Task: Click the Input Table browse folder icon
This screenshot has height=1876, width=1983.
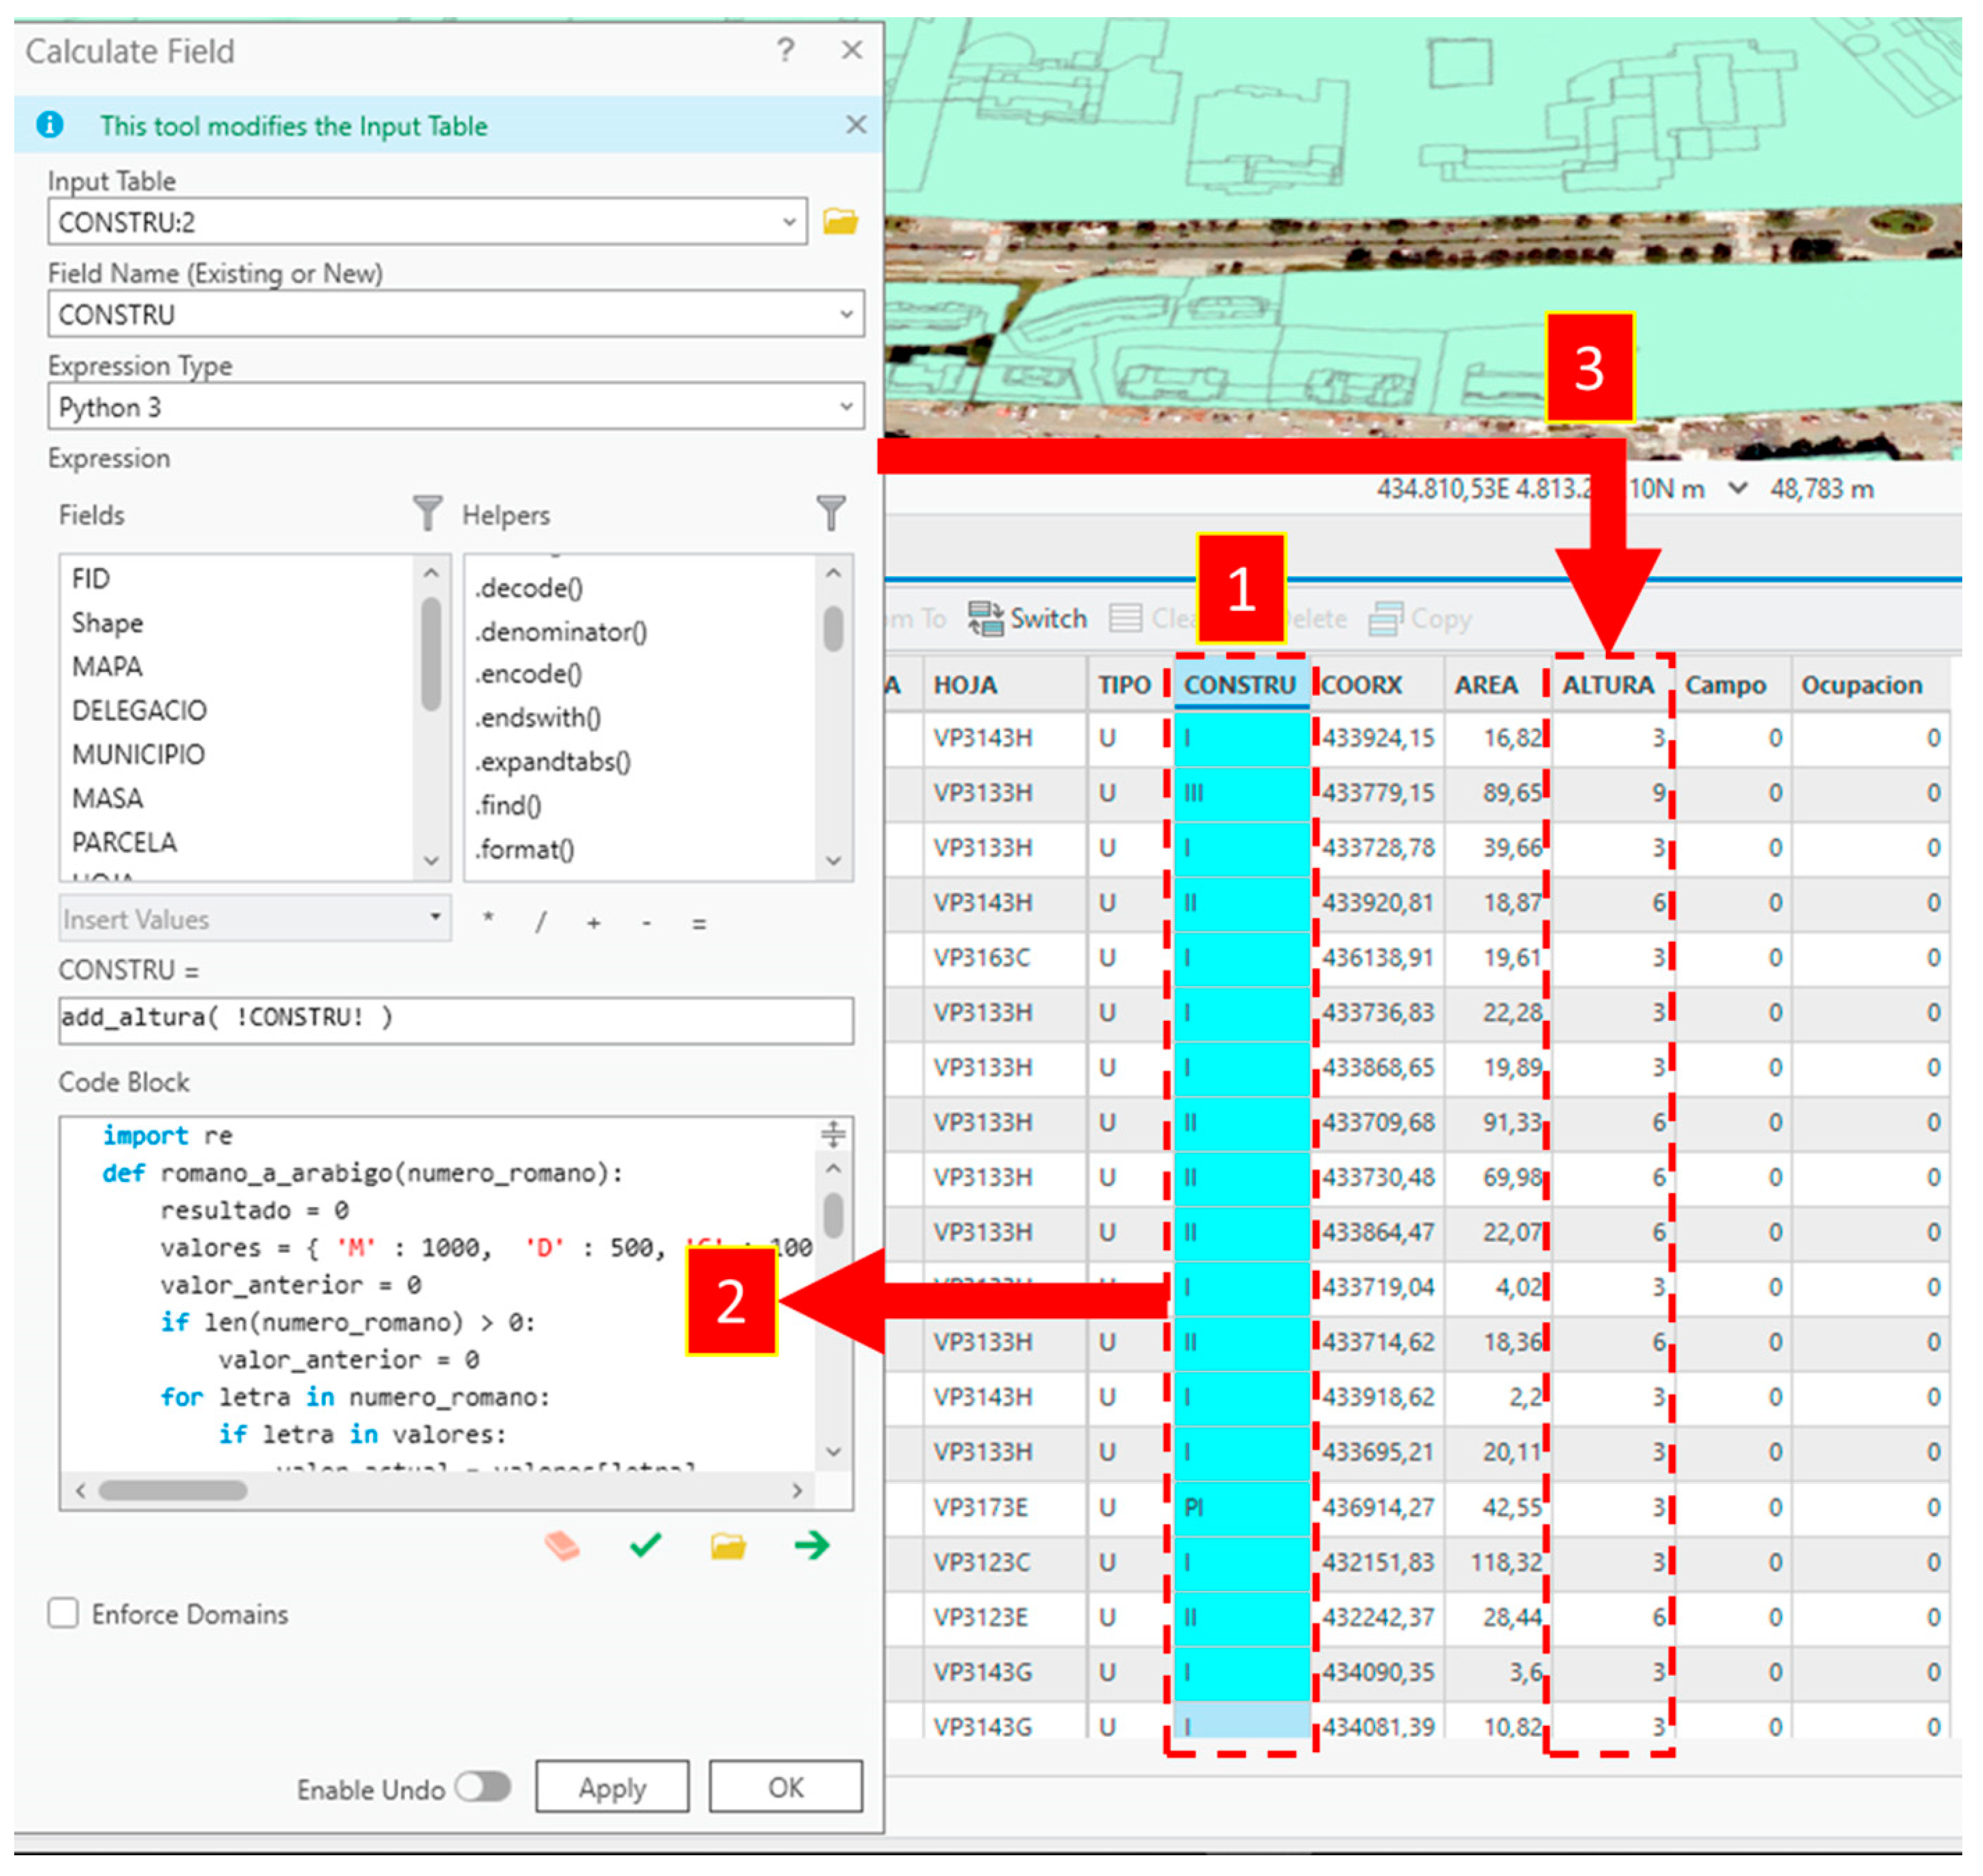Action: (x=840, y=221)
